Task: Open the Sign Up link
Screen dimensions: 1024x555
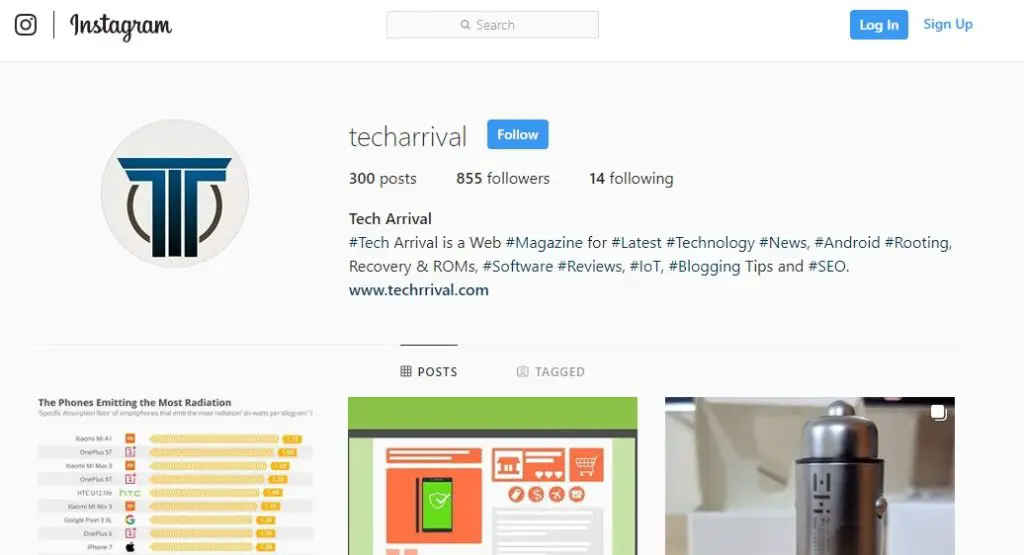Action: [x=948, y=24]
